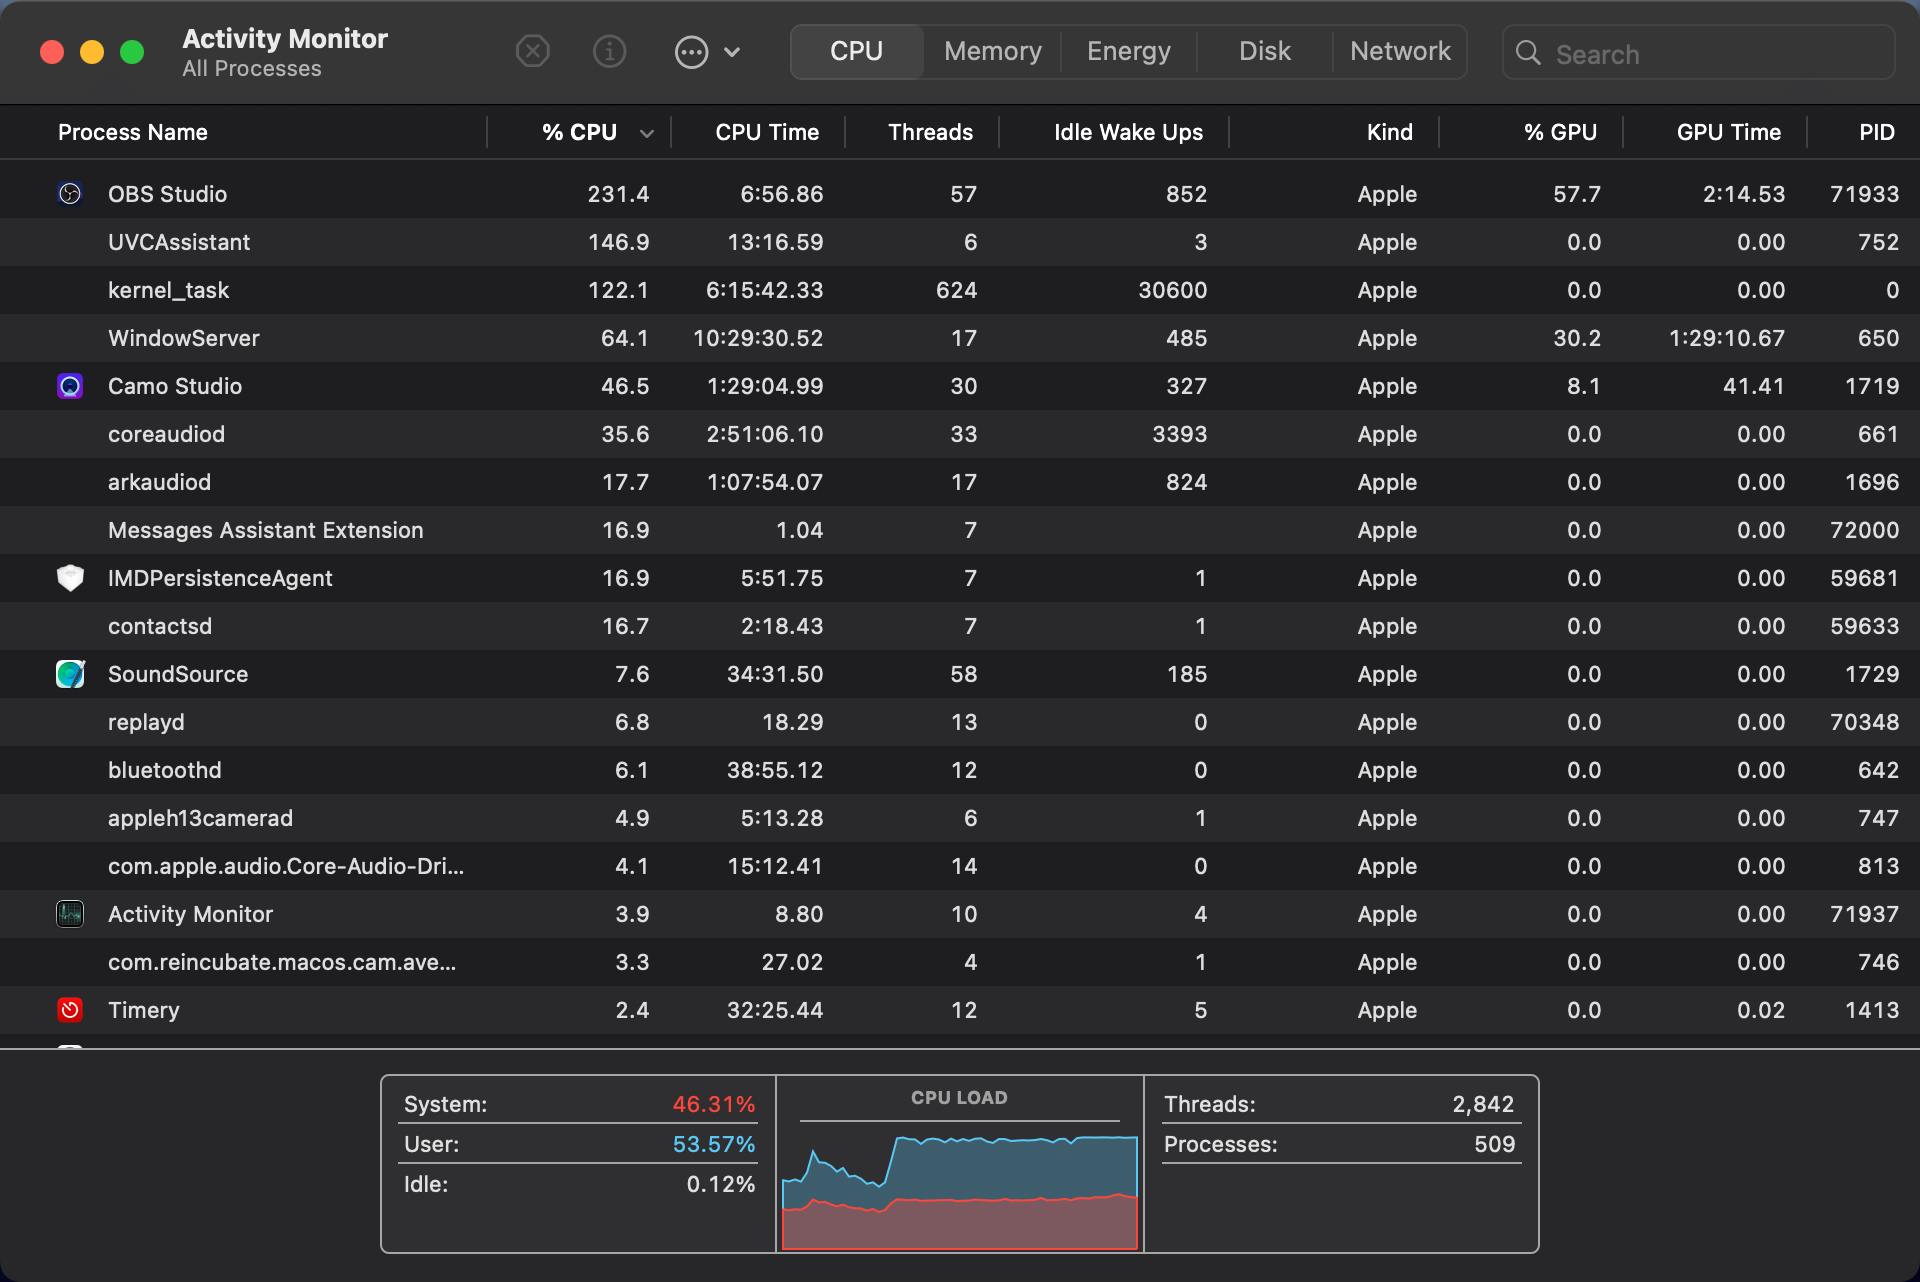Open the dropdown chevron beside More Options

pyautogui.click(x=733, y=51)
